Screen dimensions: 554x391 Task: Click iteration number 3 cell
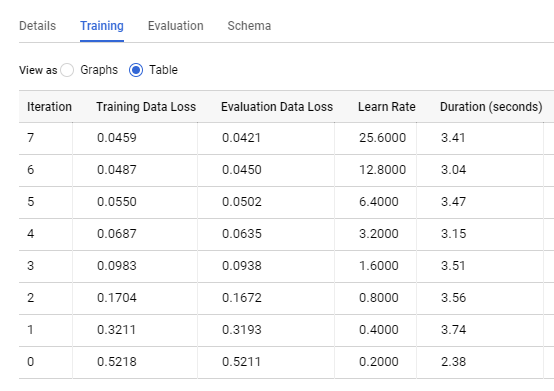coord(31,266)
